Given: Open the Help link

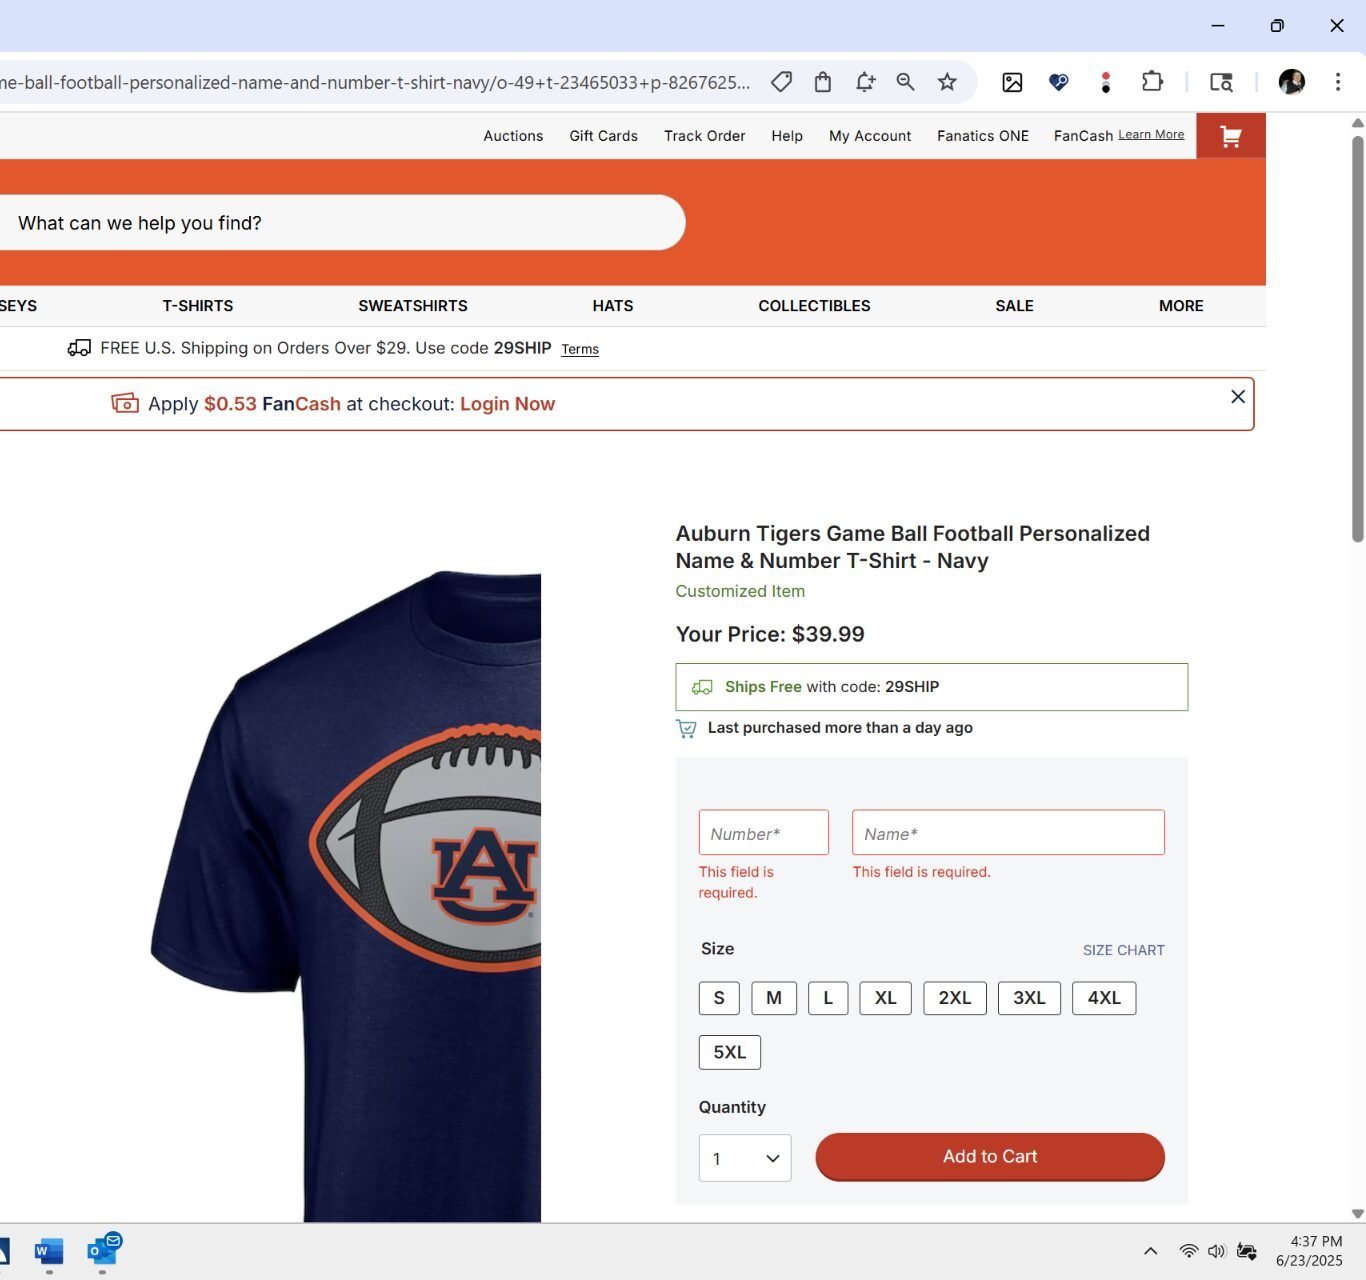Looking at the screenshot, I should pos(787,136).
